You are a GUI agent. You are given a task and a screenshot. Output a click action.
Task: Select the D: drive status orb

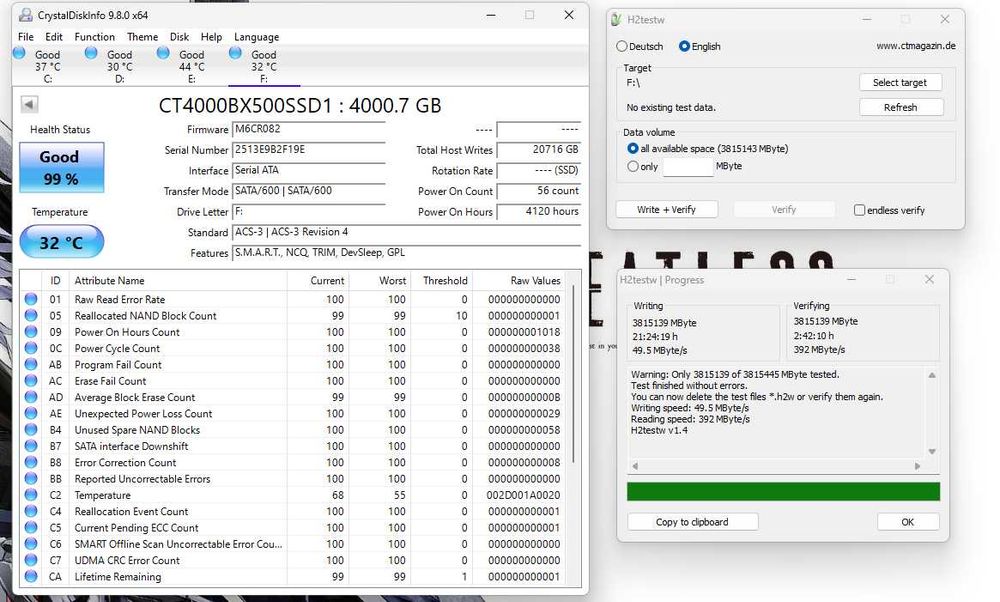(91, 53)
